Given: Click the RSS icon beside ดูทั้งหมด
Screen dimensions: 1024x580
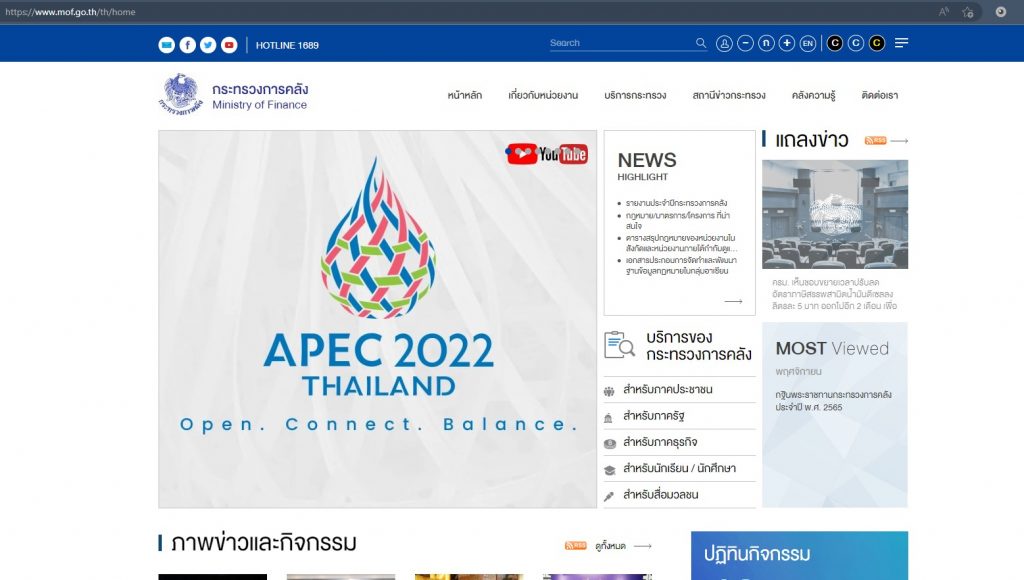Looking at the screenshot, I should [575, 545].
